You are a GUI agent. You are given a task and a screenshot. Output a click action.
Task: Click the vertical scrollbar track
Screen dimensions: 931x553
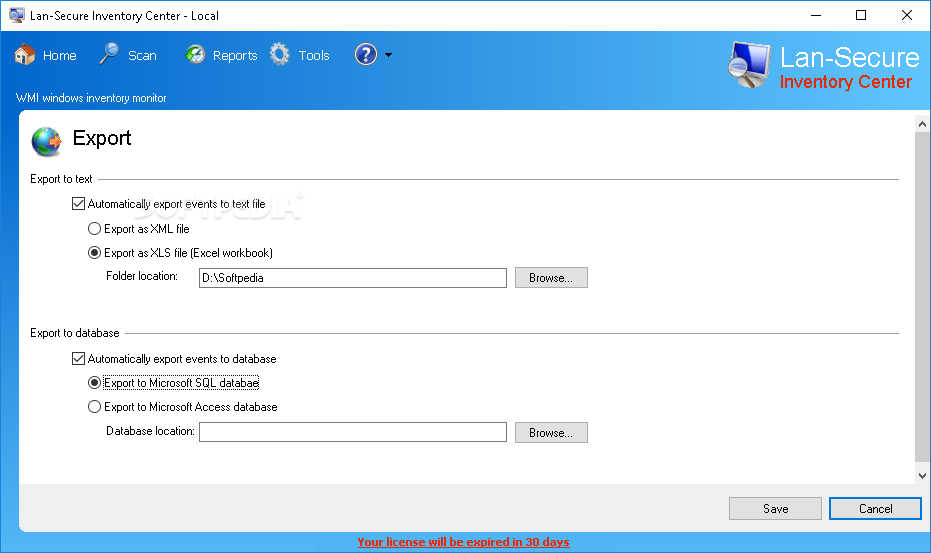click(x=922, y=297)
